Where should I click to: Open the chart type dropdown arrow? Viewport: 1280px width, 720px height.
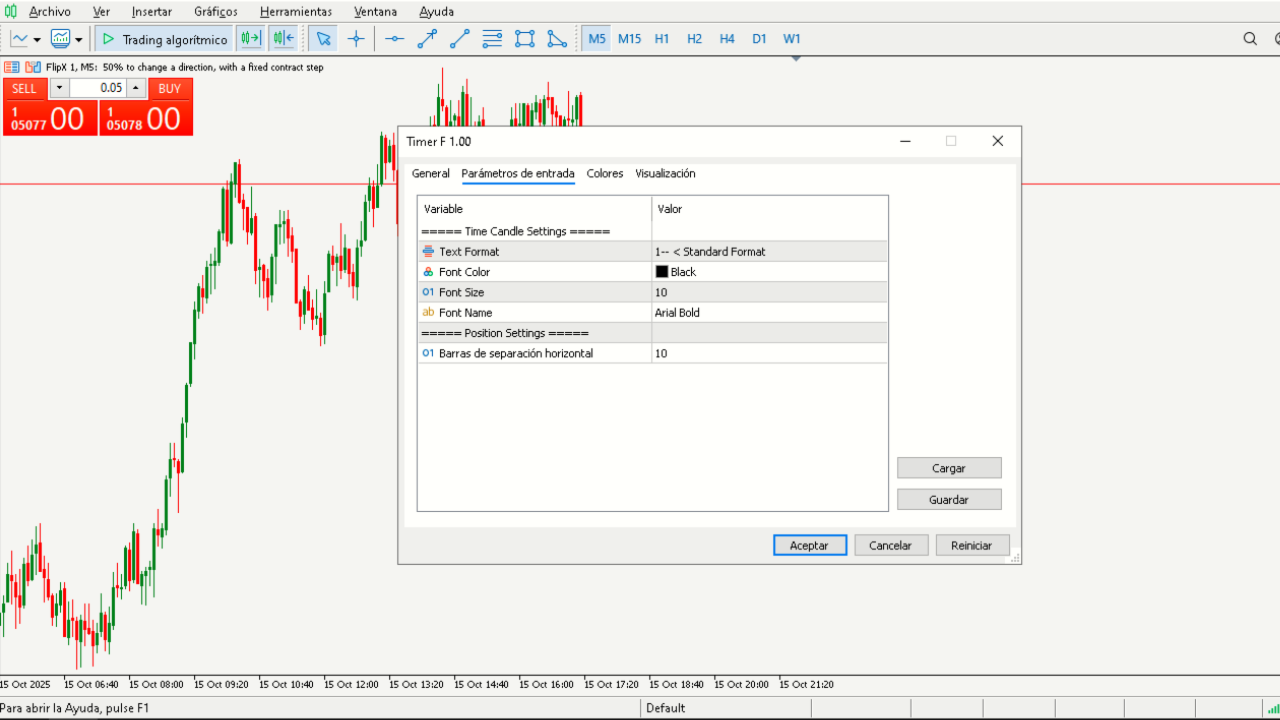38,38
